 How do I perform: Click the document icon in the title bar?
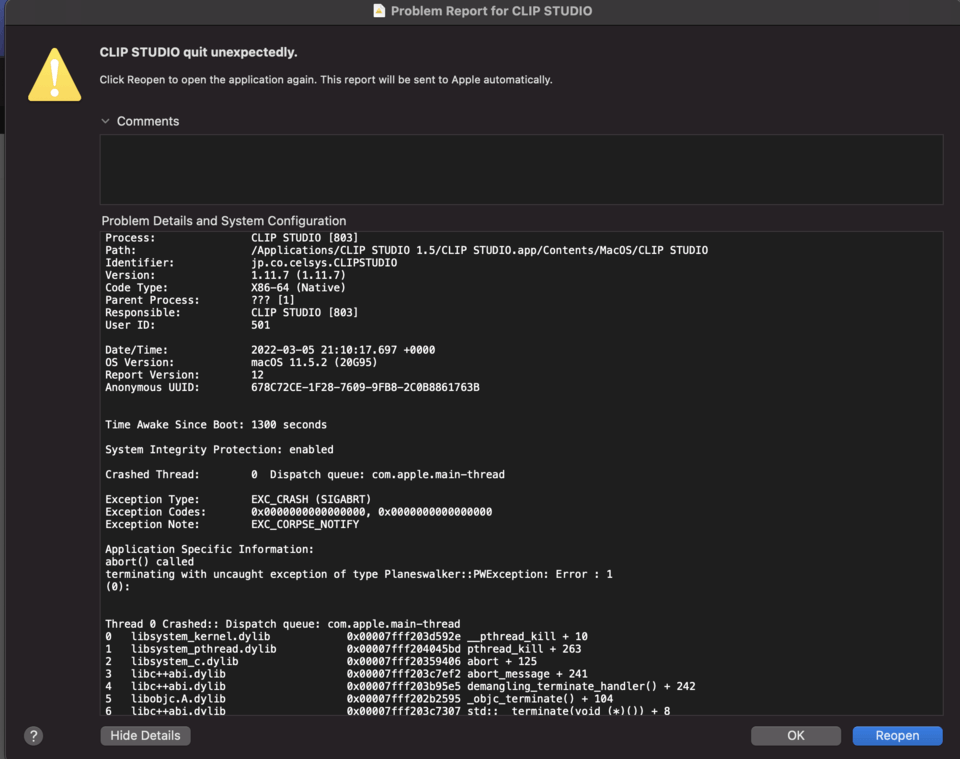(x=379, y=10)
